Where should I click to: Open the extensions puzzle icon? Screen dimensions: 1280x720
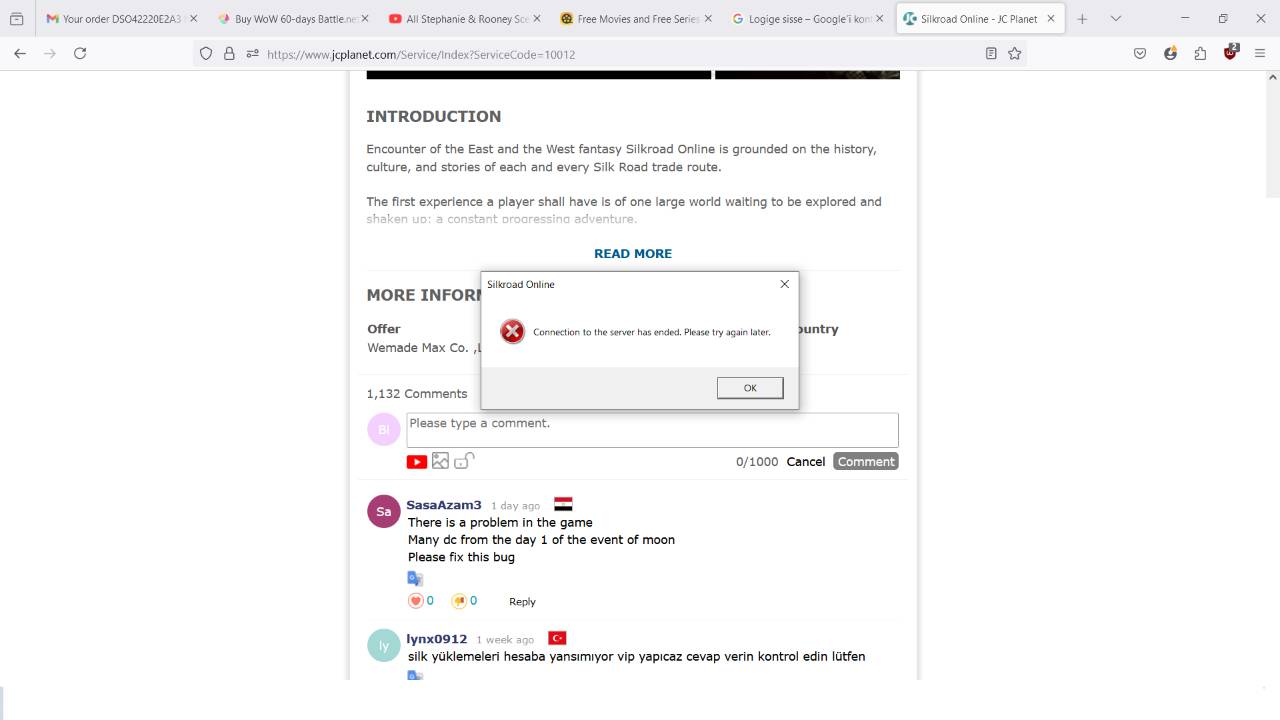1200,54
